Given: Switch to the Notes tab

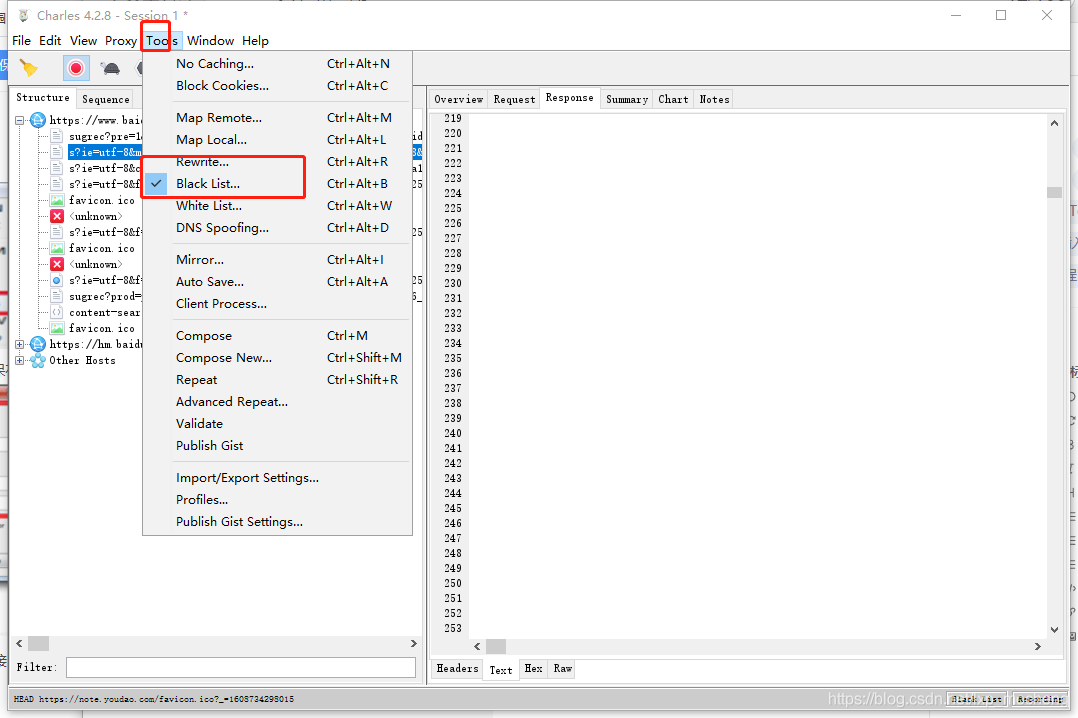Looking at the screenshot, I should pyautogui.click(x=714, y=99).
